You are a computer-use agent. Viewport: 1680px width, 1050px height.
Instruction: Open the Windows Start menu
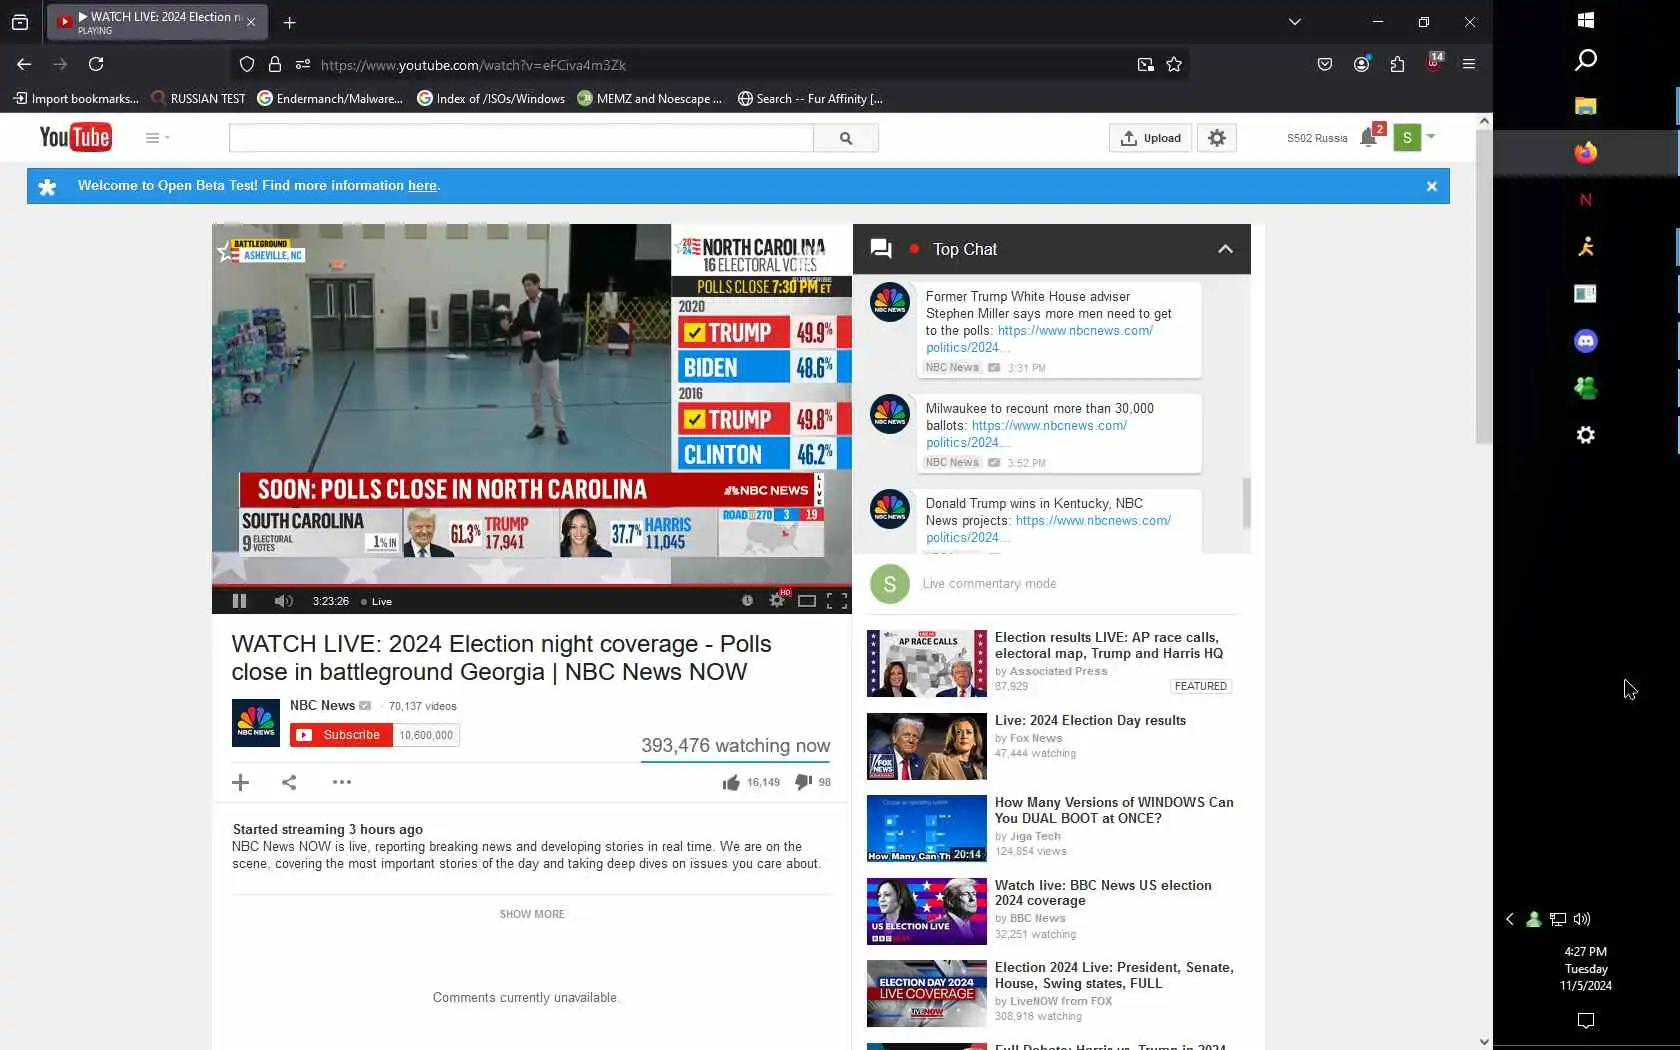click(x=1586, y=20)
